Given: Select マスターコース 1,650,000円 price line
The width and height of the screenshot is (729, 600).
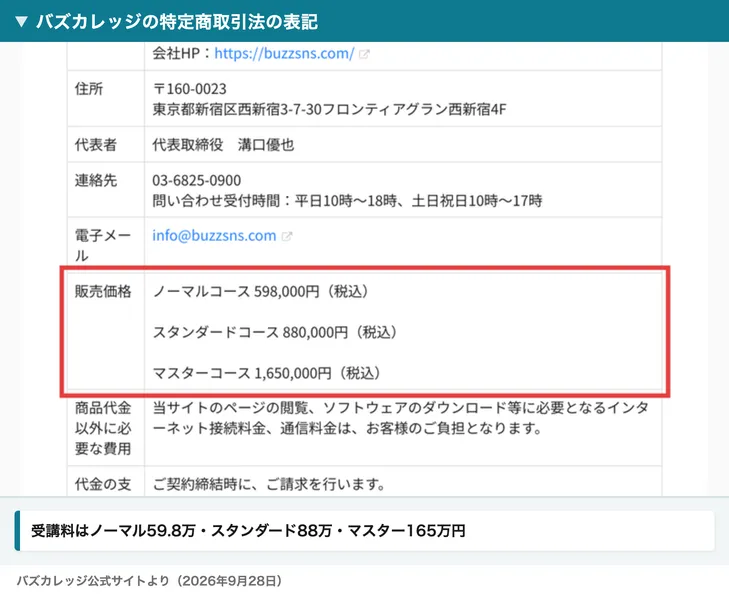Looking at the screenshot, I should coord(267,373).
